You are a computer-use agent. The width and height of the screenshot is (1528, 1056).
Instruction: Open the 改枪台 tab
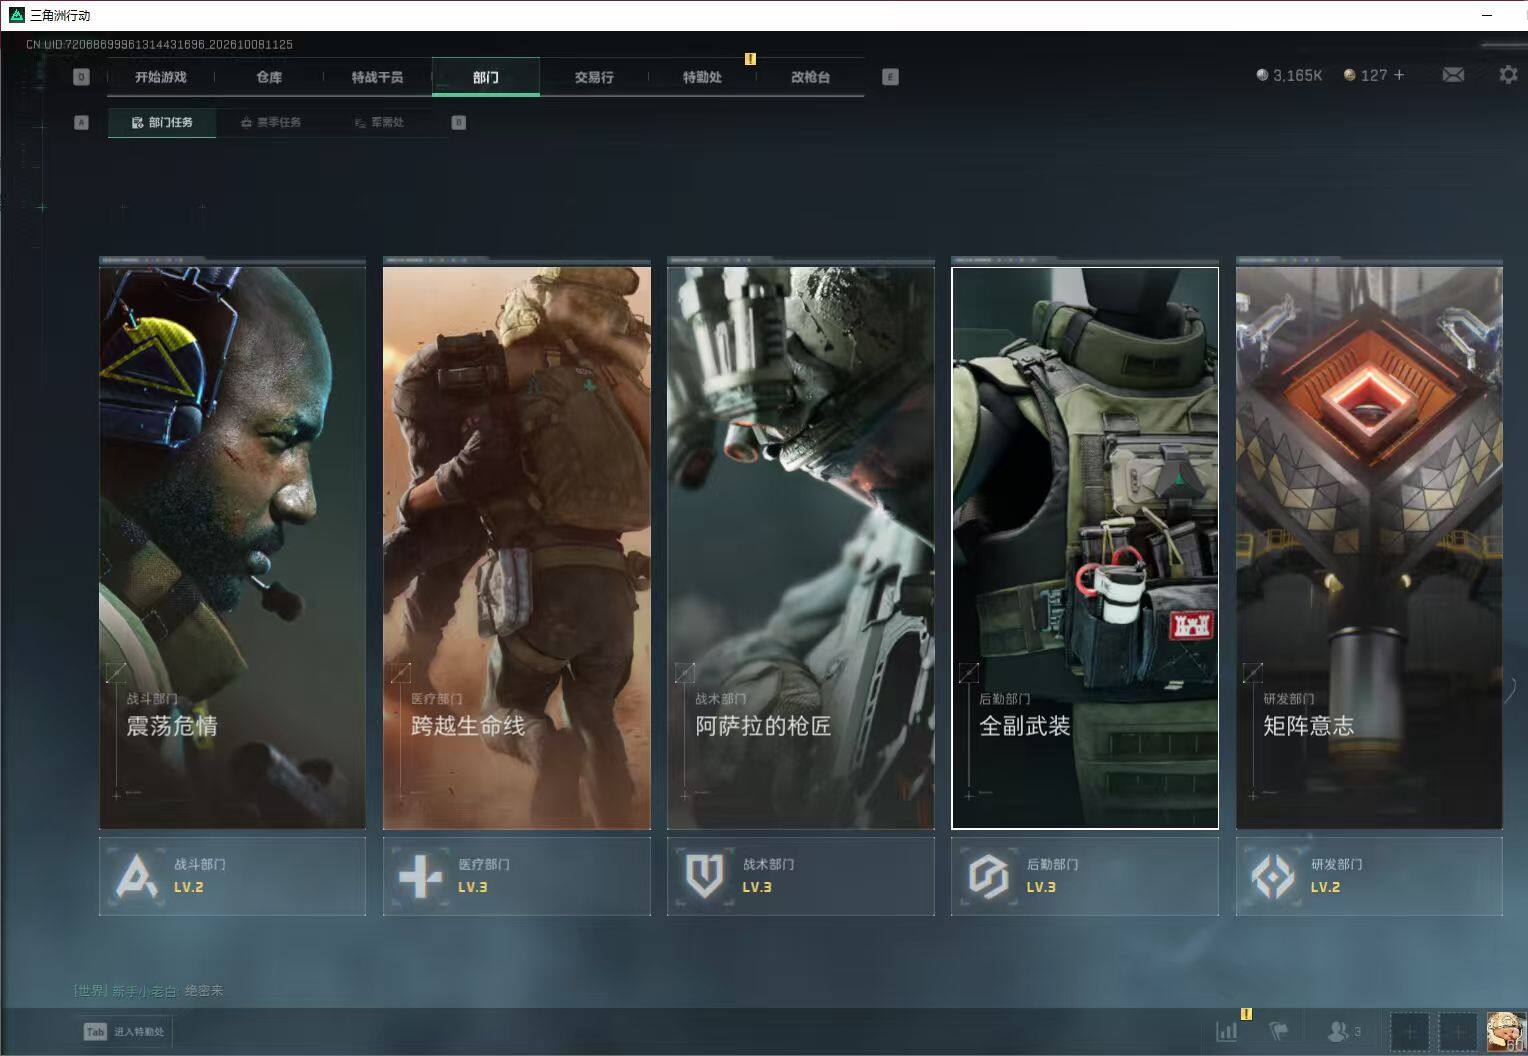[810, 77]
